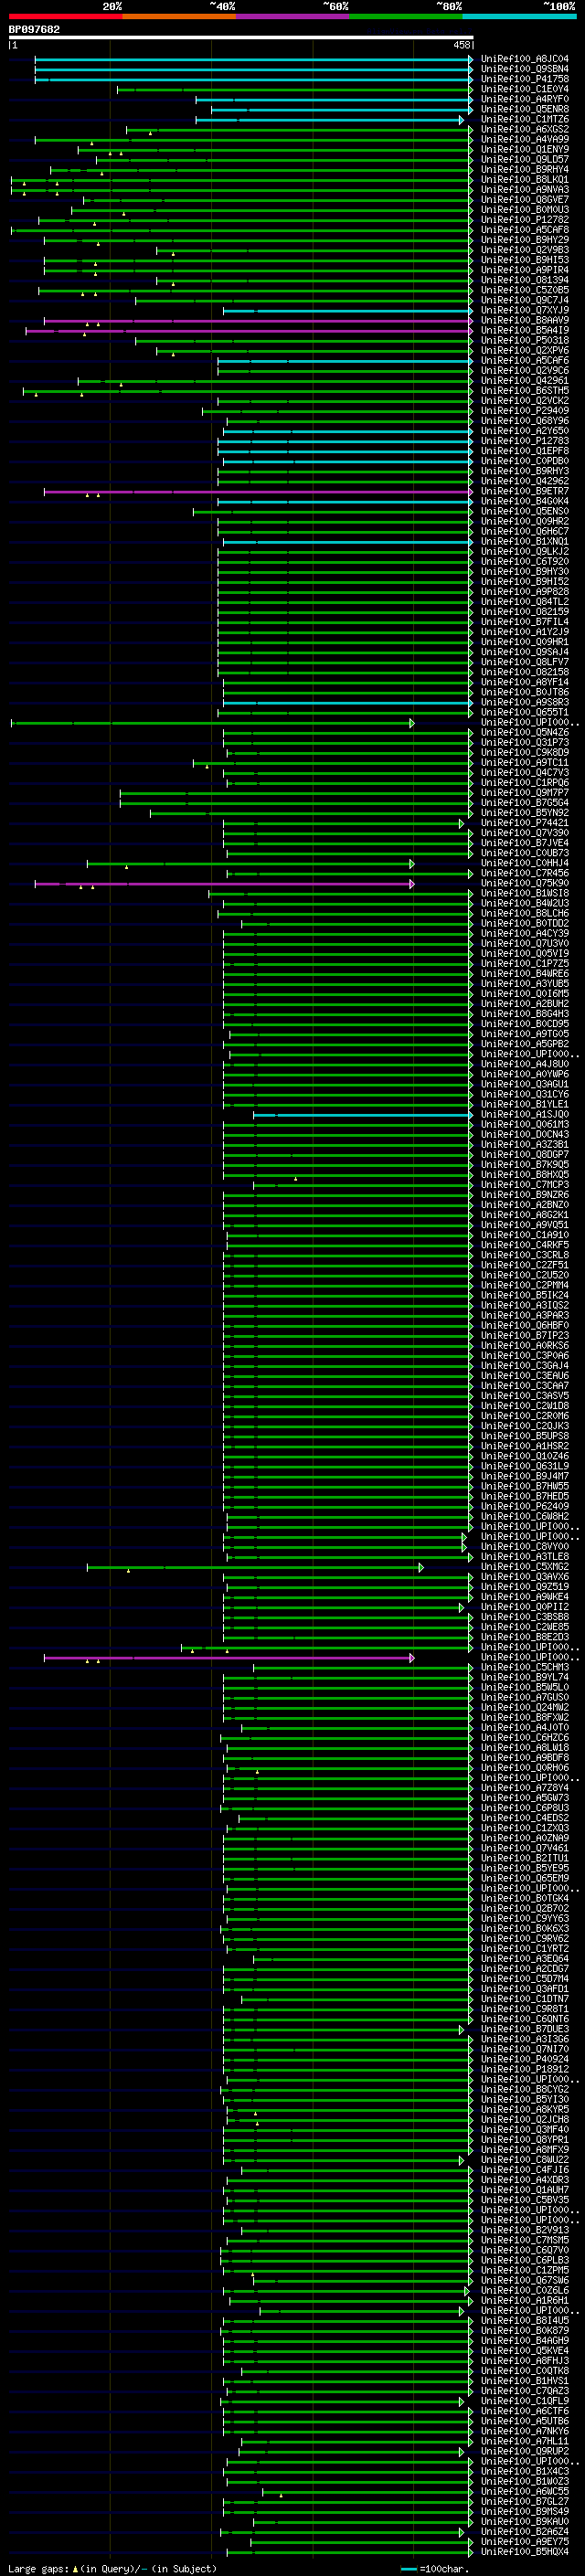
Task: Open hit UniRef100_C1E0Y4
Action: (525, 89)
